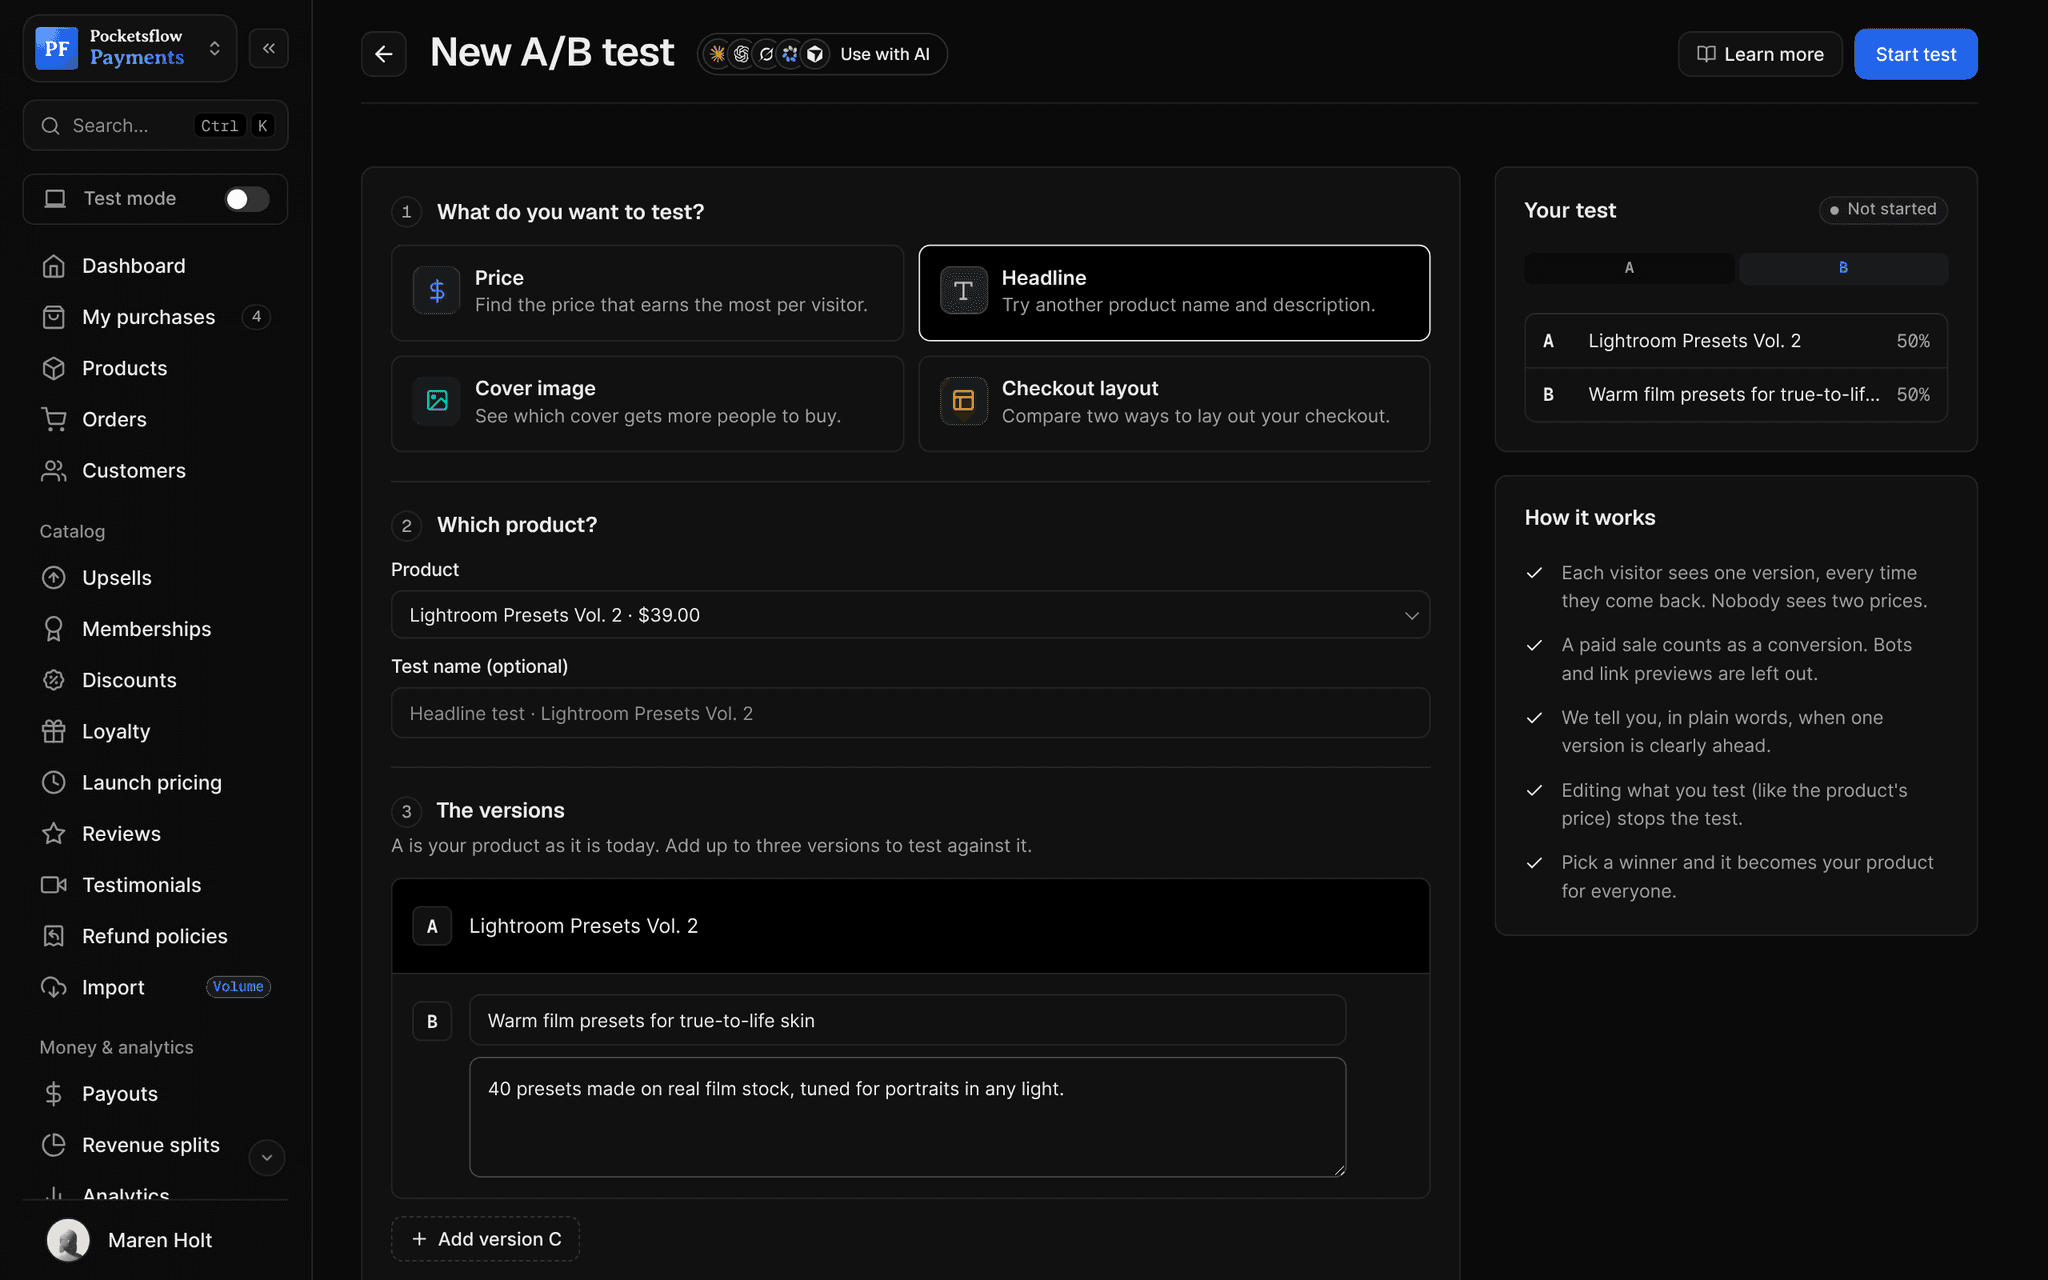
Task: Click the Headline T icon
Action: [963, 291]
